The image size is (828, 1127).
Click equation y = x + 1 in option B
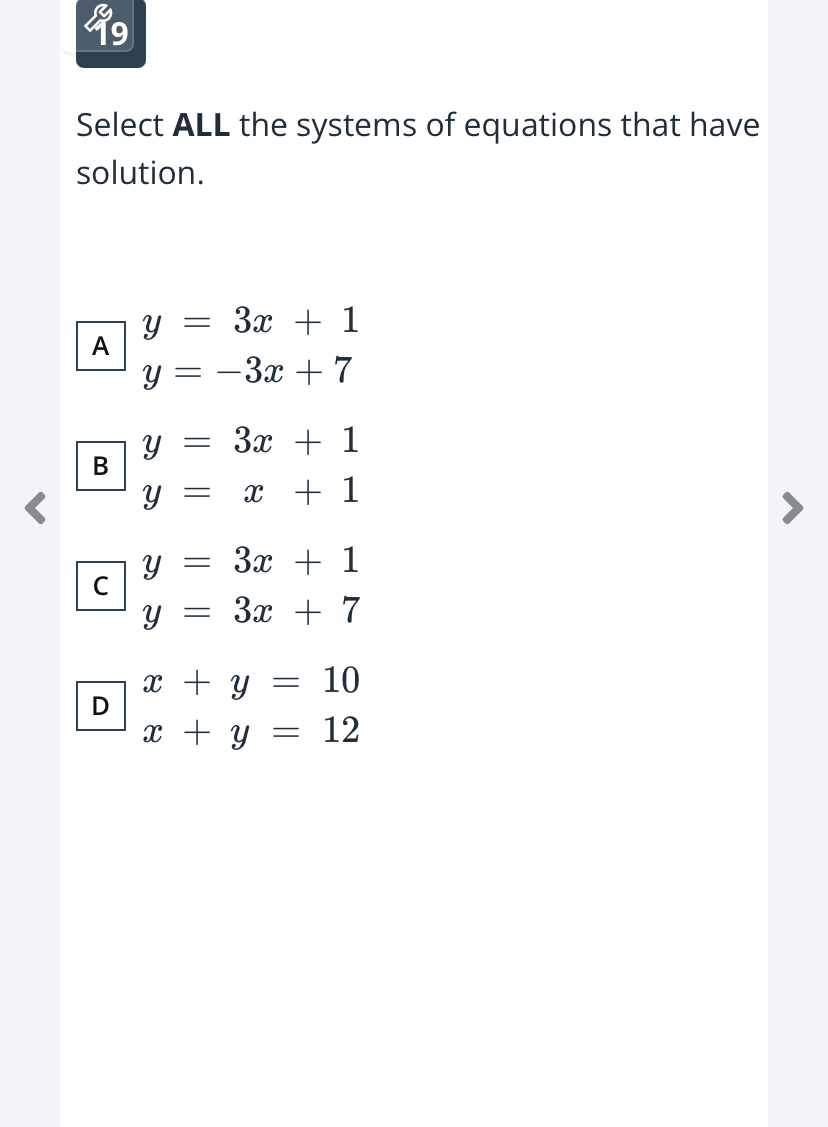[x=250, y=492]
